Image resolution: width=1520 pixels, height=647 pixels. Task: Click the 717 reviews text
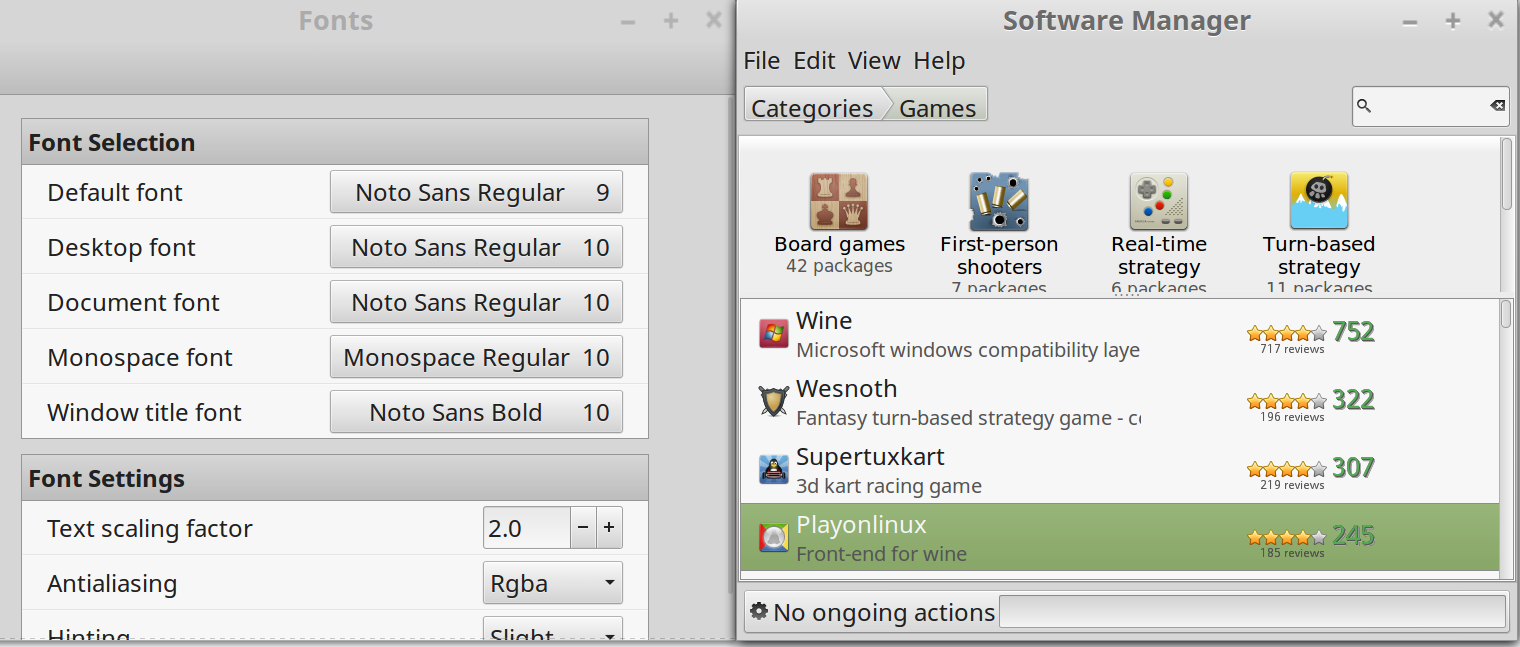(x=1292, y=349)
